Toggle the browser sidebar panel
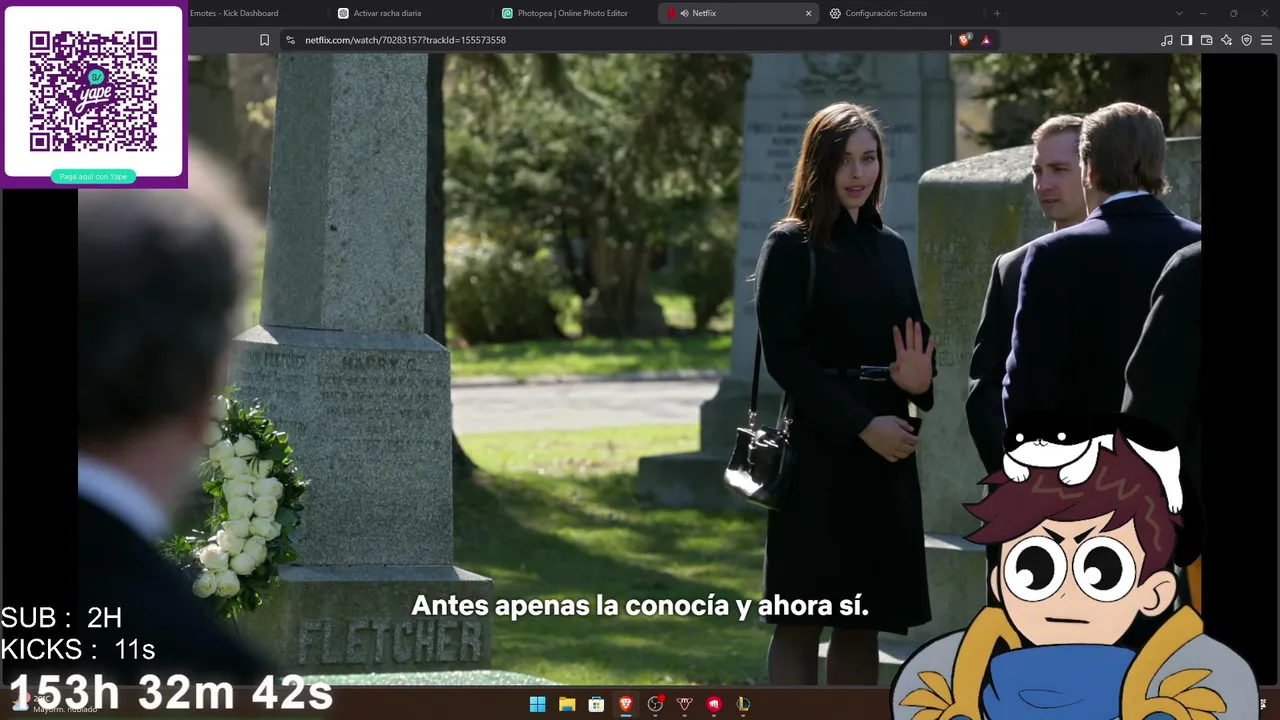This screenshot has height=720, width=1280. 1186,40
